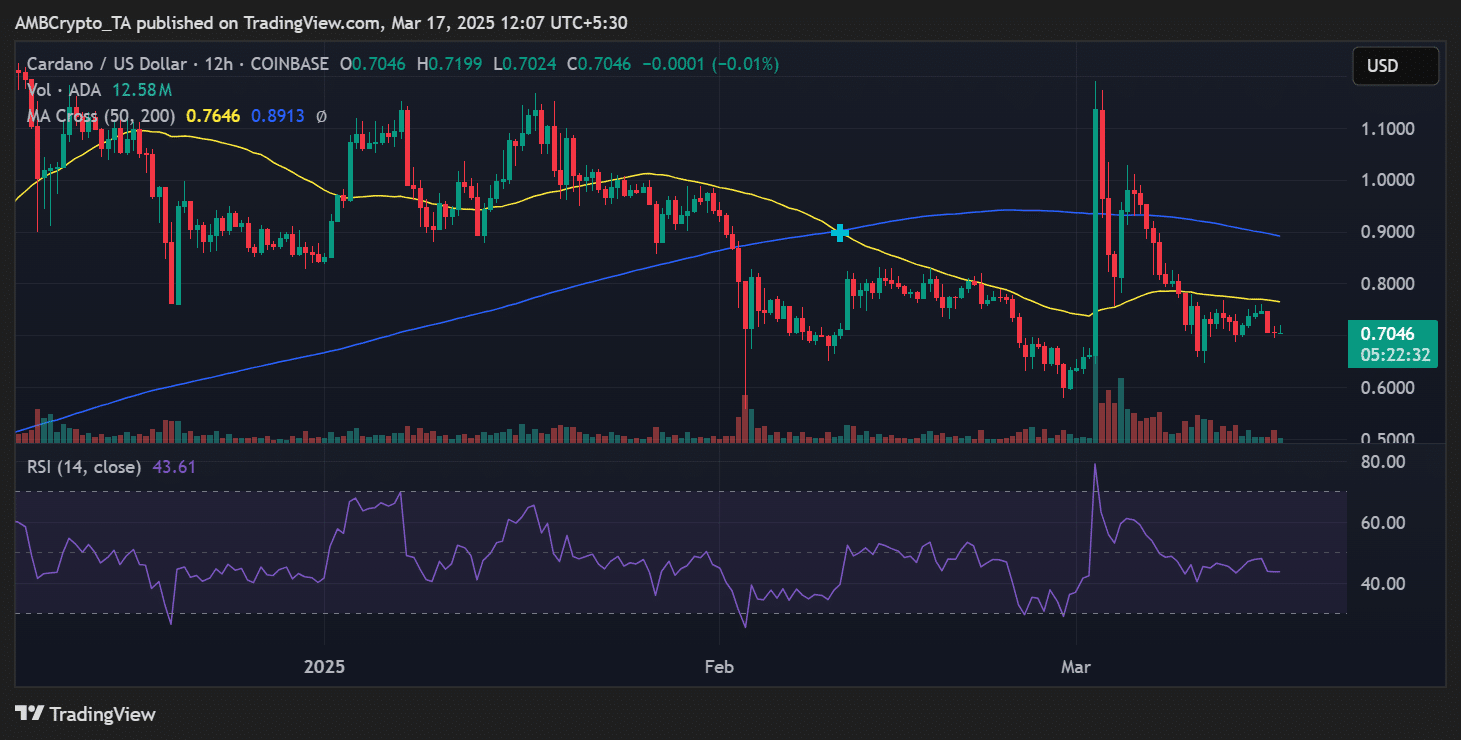Click the blue MA cross marker
The height and width of the screenshot is (740, 1461).
[x=840, y=233]
